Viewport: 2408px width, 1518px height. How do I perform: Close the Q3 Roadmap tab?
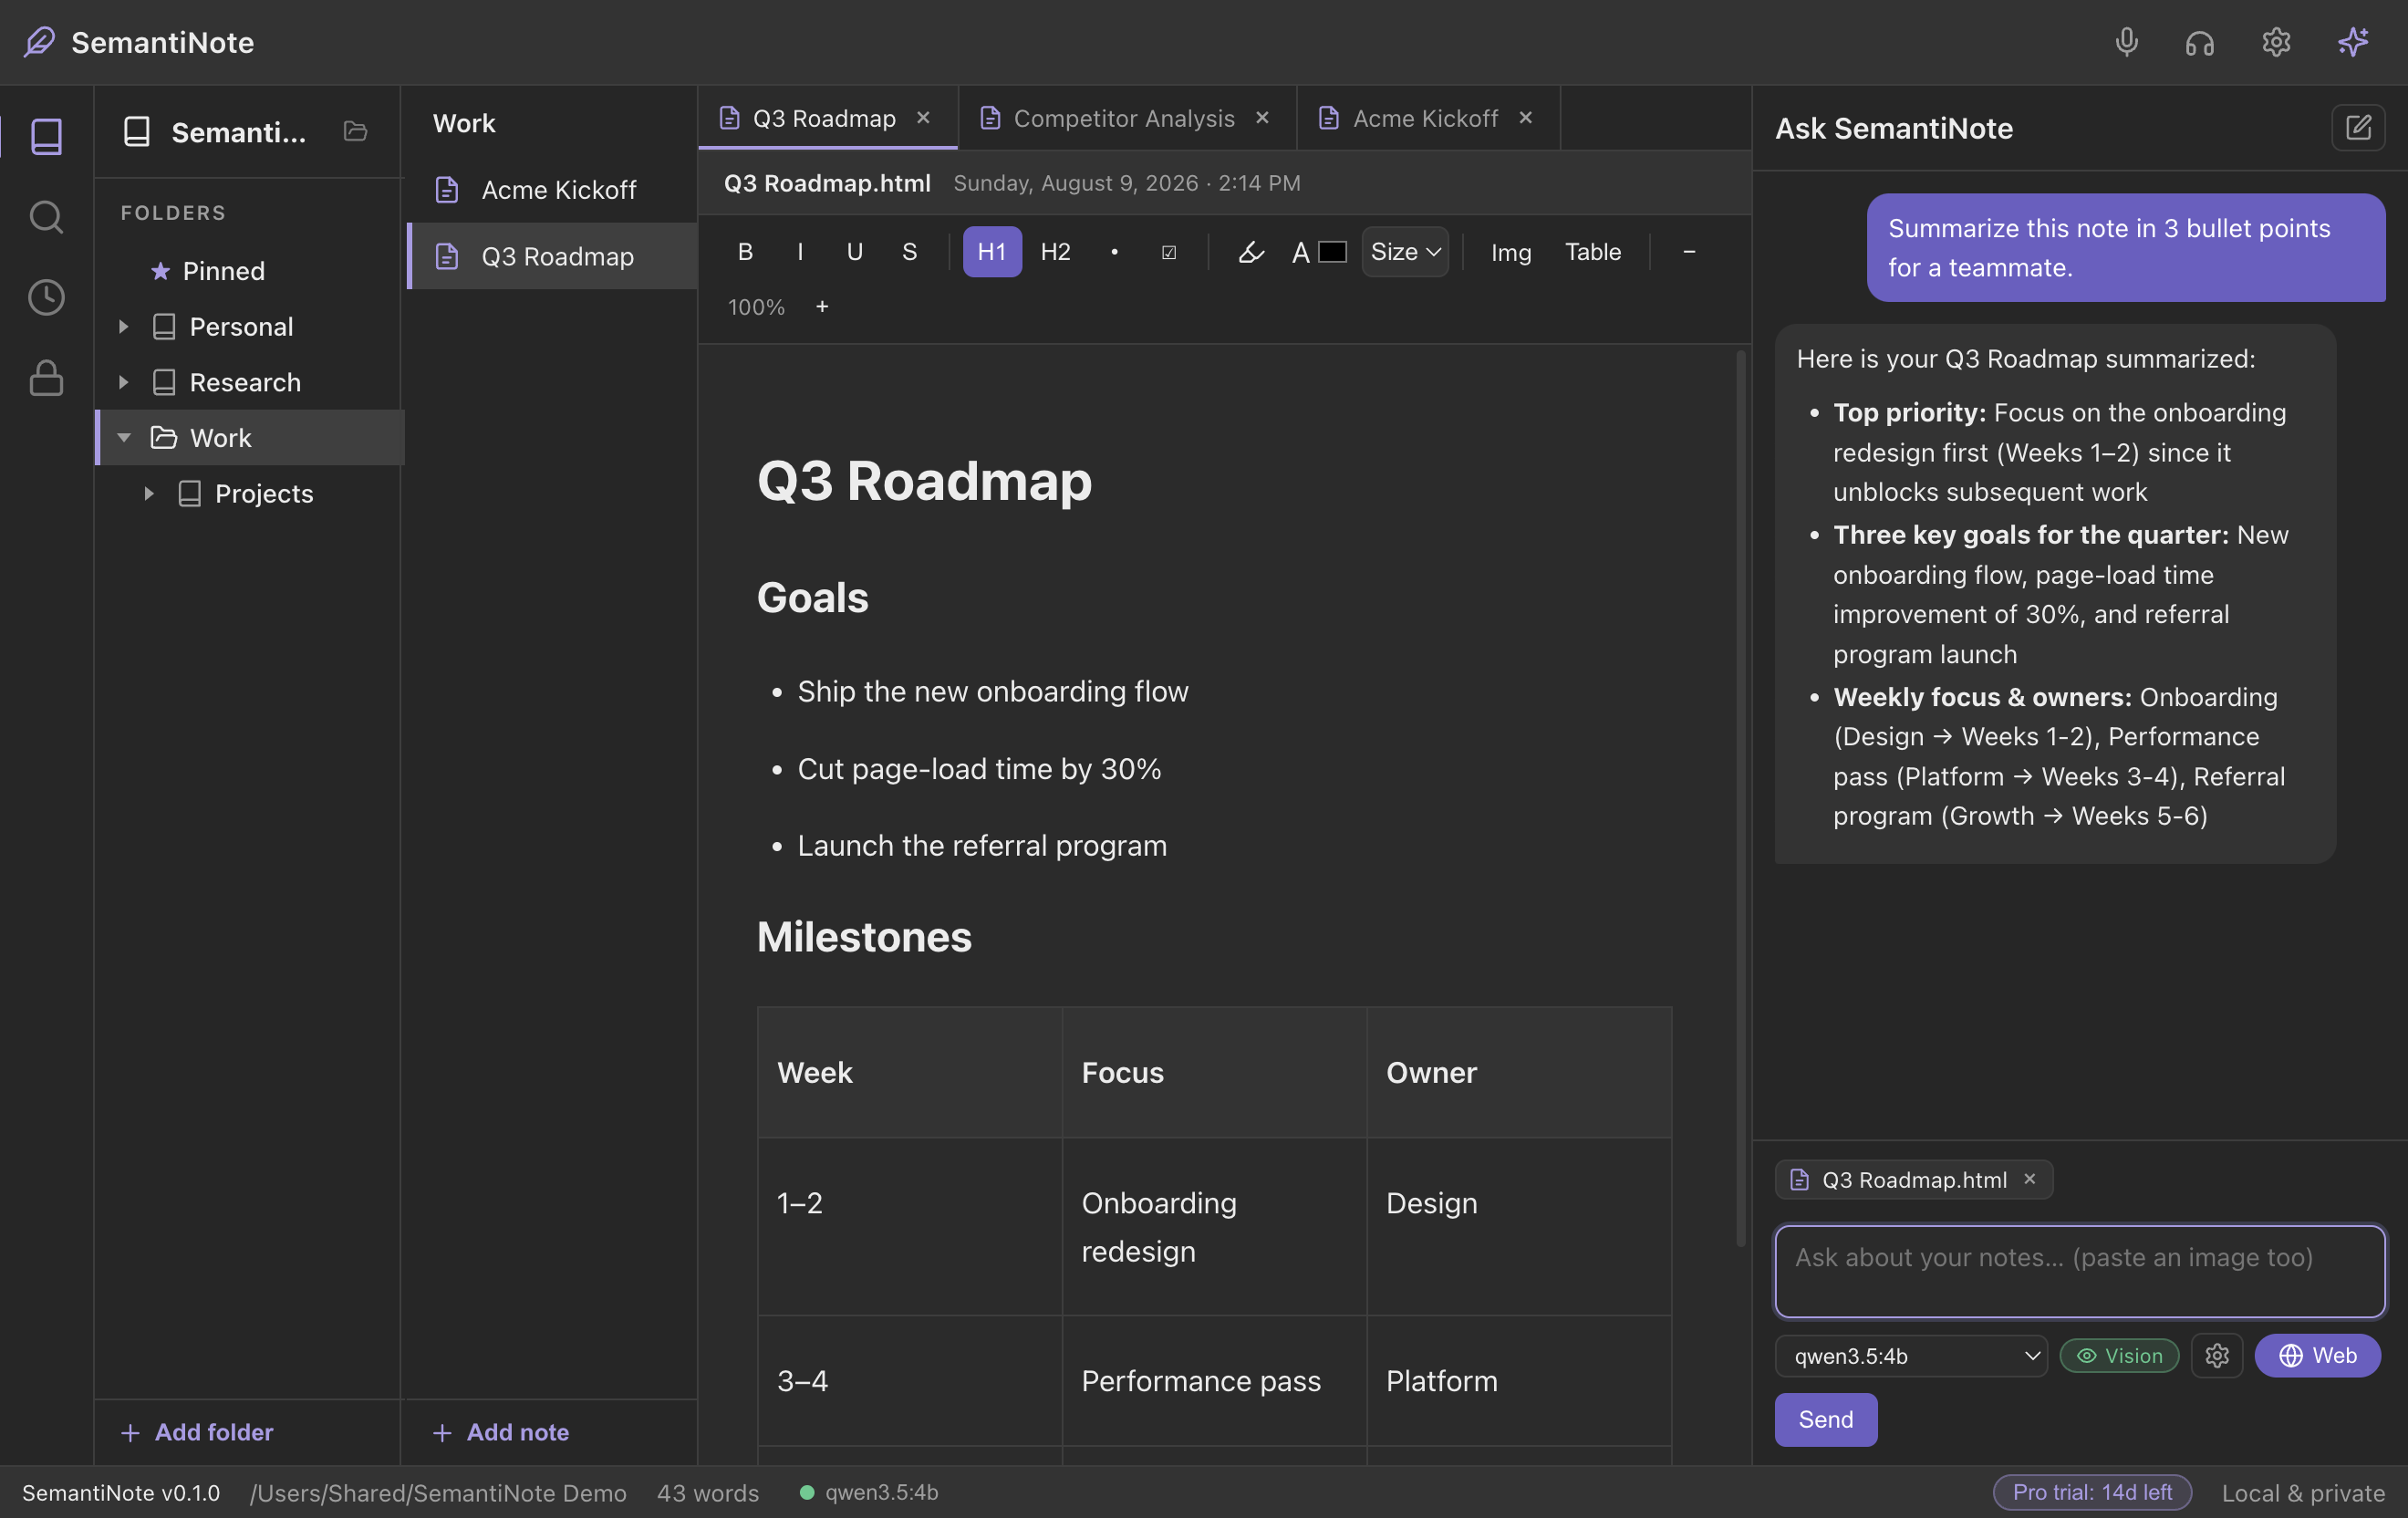(x=923, y=118)
